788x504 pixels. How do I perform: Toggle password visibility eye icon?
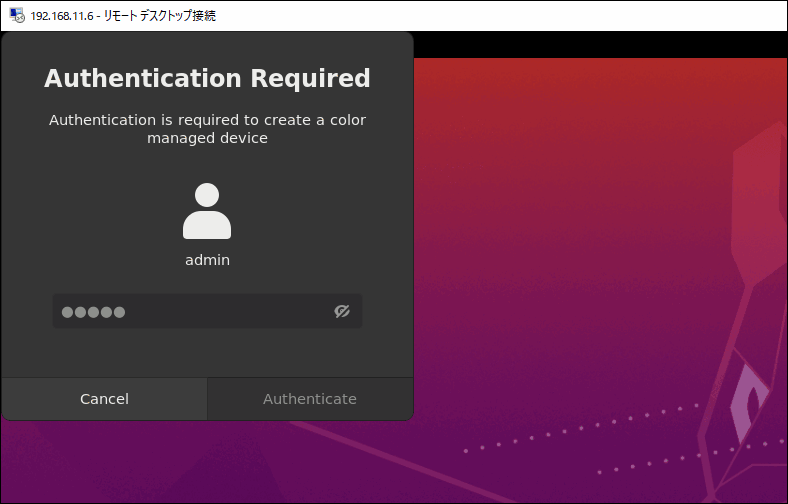(x=342, y=312)
